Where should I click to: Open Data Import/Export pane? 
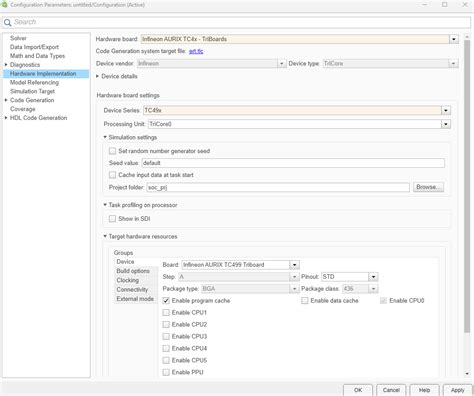[34, 47]
